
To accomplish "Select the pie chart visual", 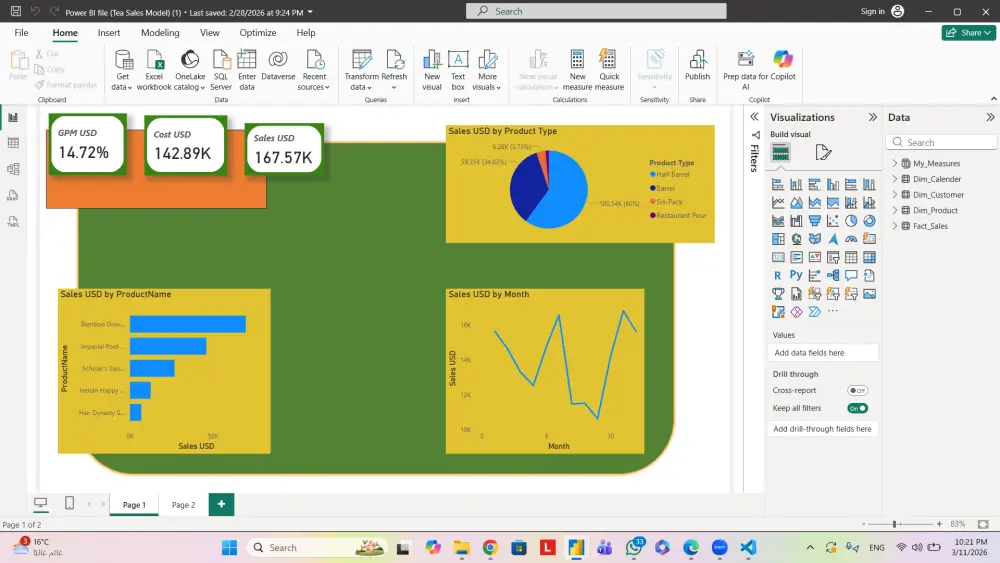I will 851,221.
